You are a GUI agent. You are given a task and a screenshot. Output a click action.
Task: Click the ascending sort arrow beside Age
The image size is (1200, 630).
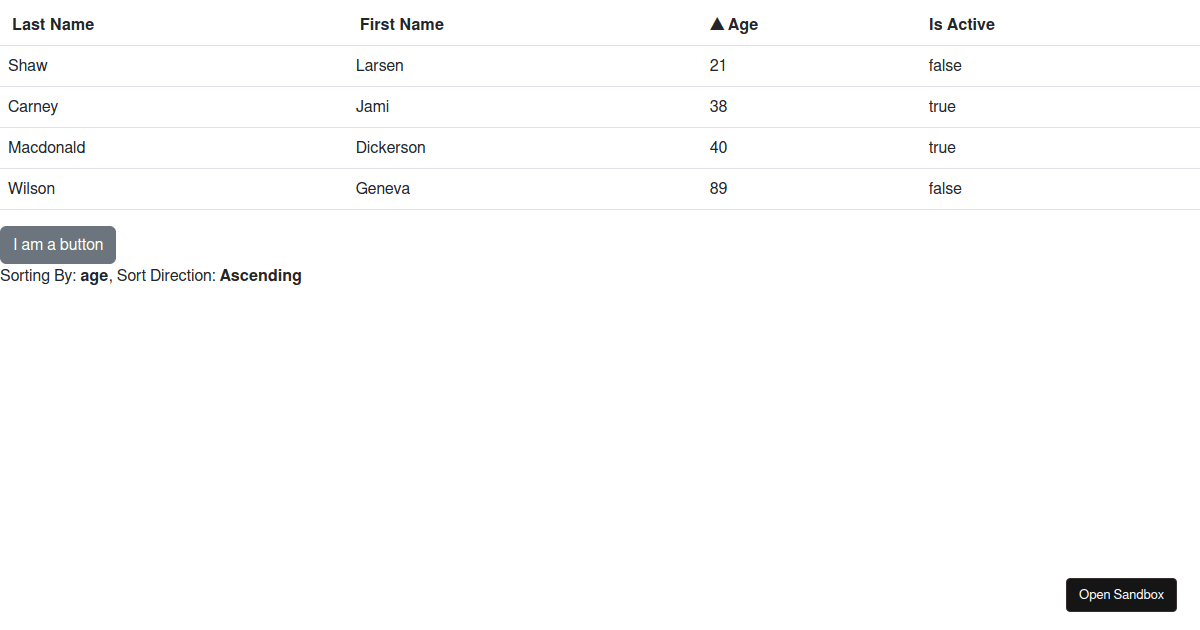coord(717,24)
